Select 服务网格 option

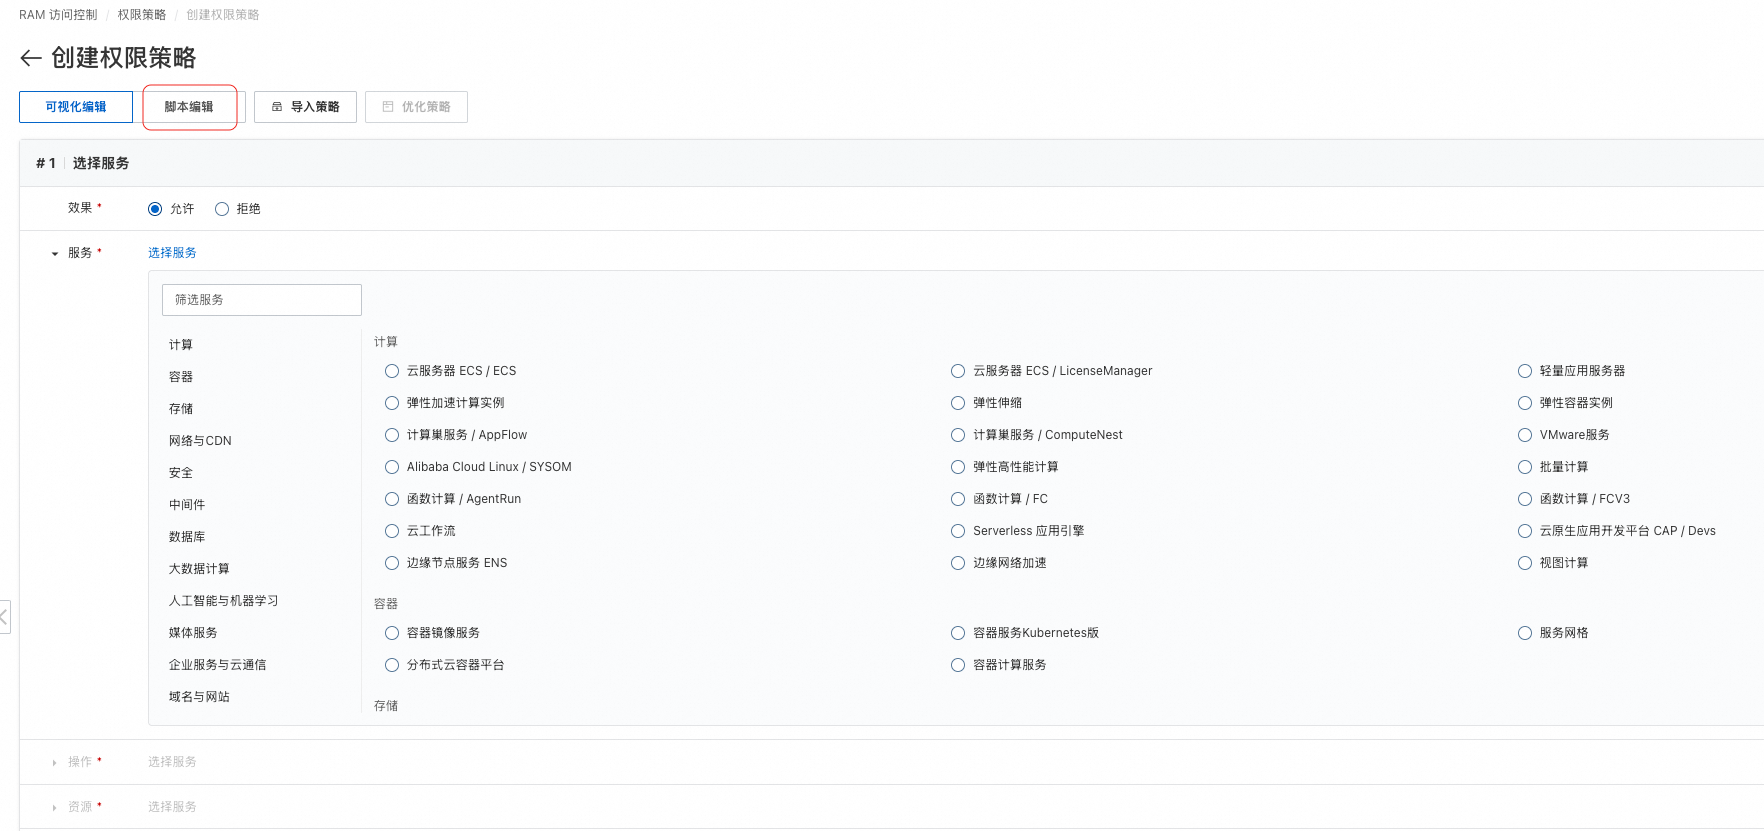[x=1525, y=633]
